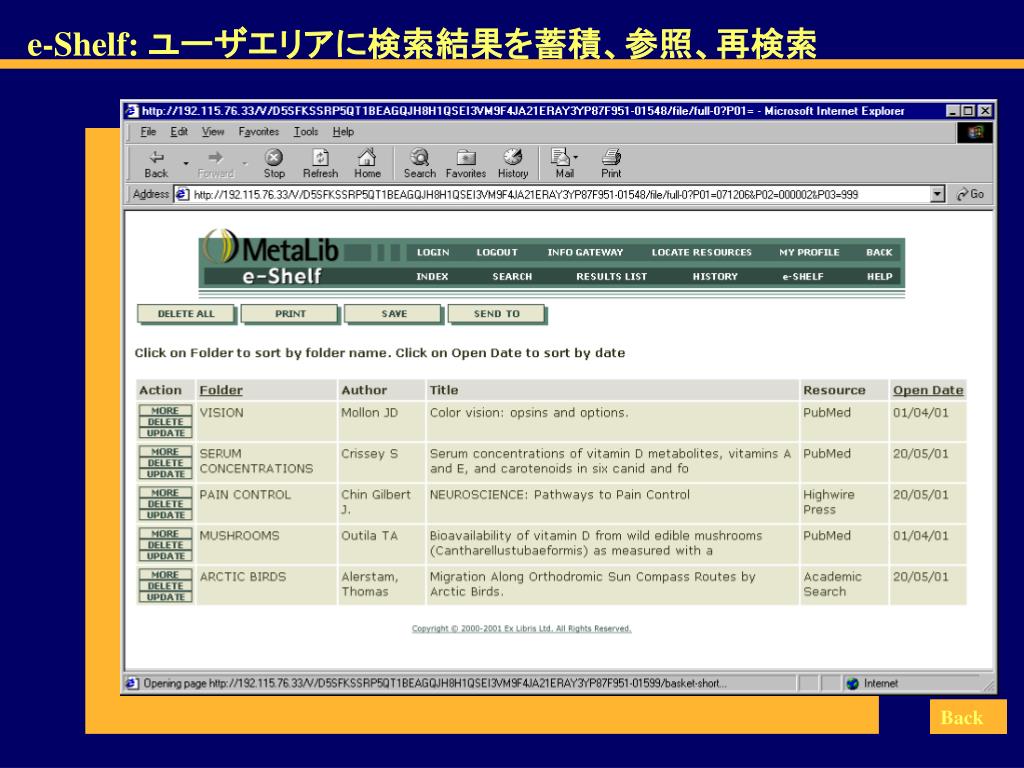Click the page icon in address bar
1024x768 pixels.
pos(183,194)
